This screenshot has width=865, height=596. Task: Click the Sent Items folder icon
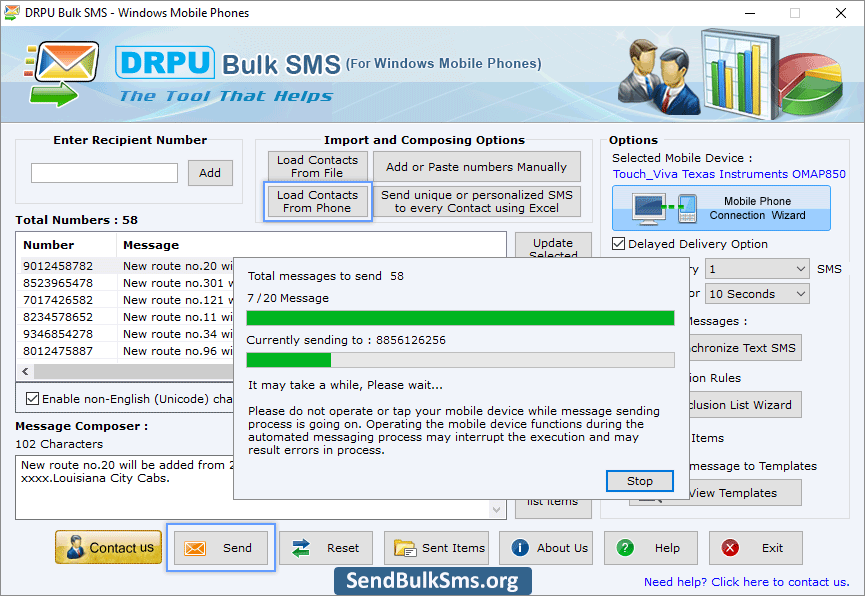click(x=405, y=548)
